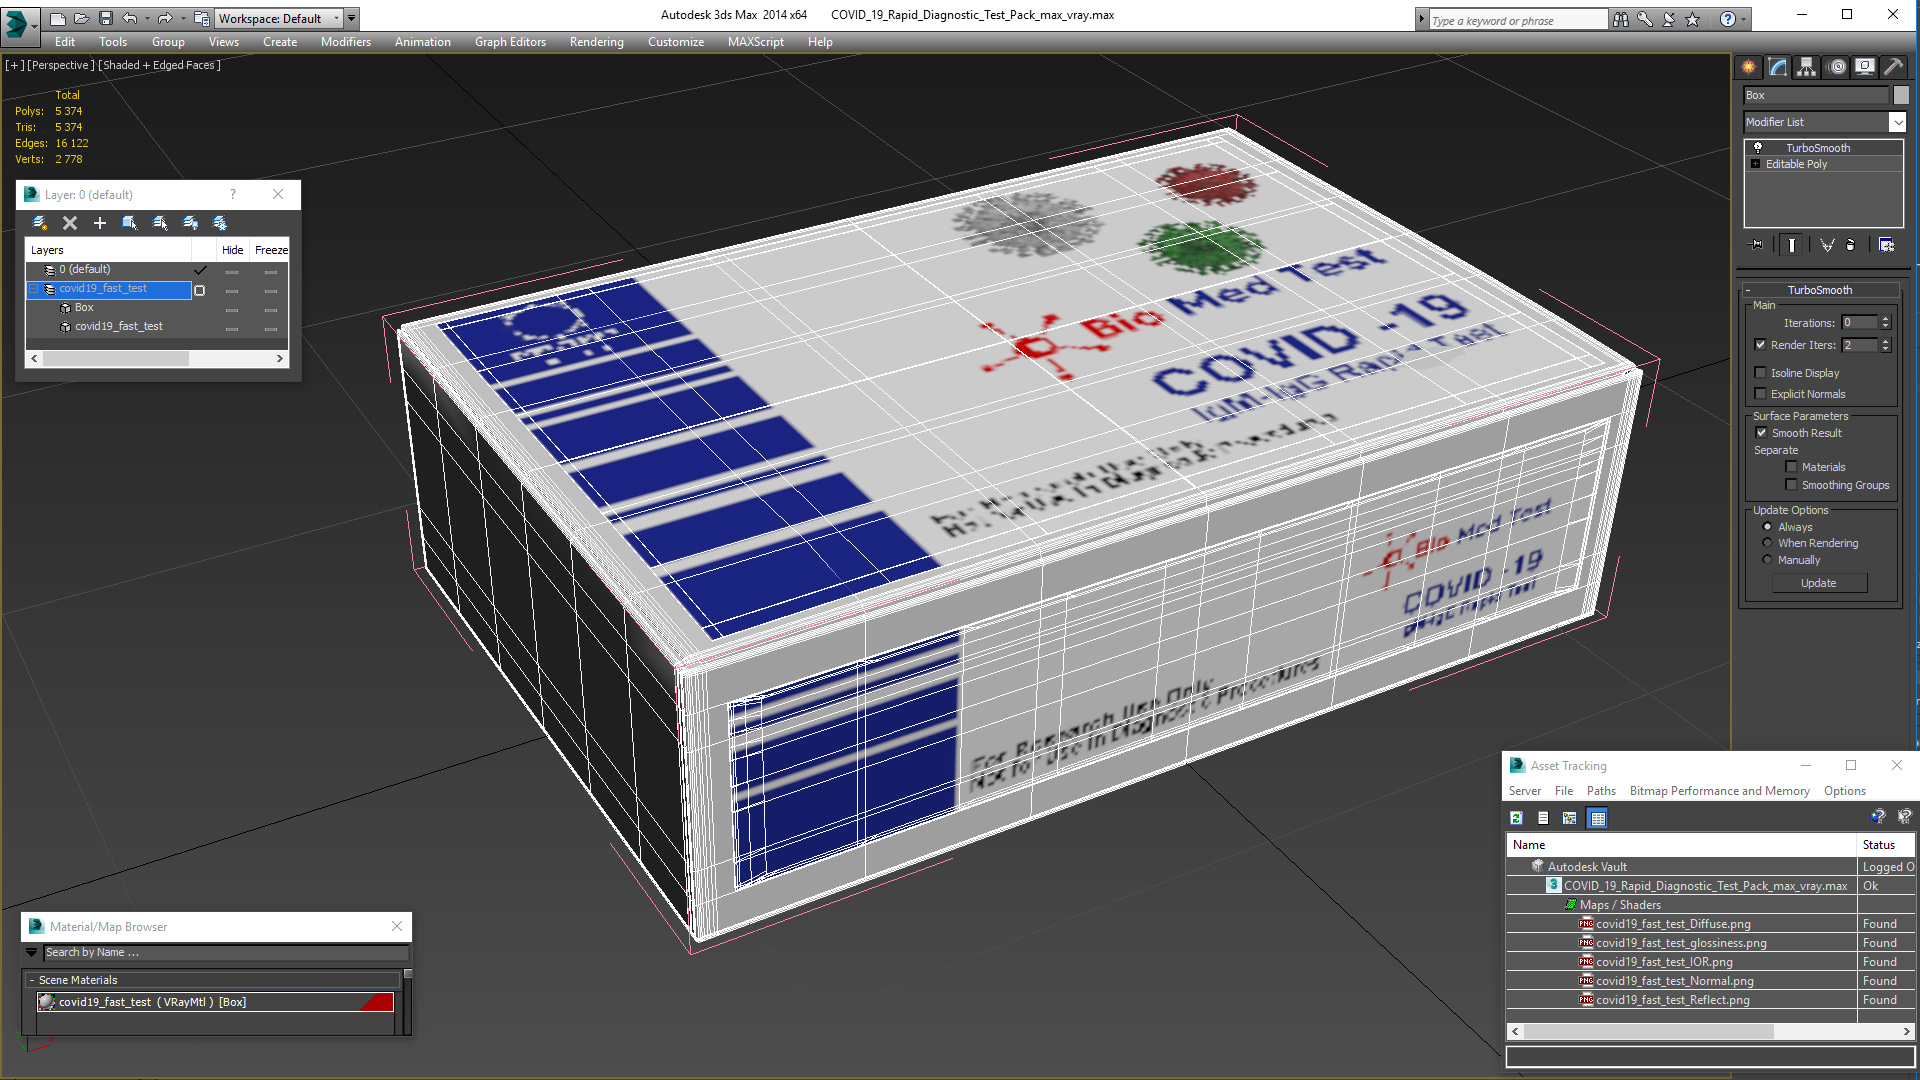
Task: Open the Hierarchy command panel tab
Action: click(1806, 67)
